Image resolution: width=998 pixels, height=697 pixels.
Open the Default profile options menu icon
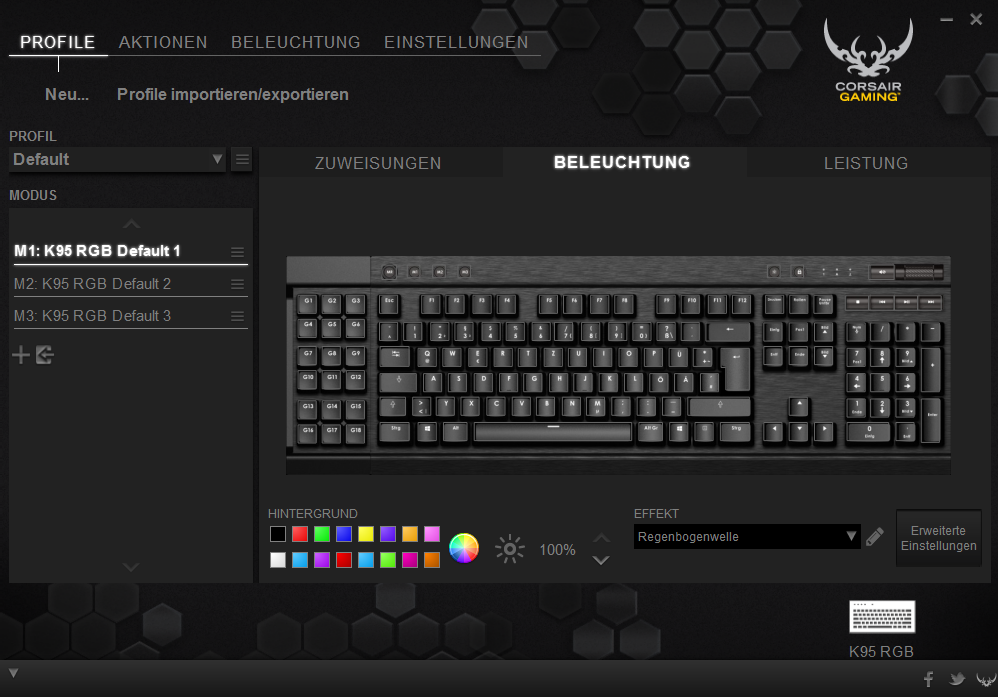pyautogui.click(x=242, y=159)
